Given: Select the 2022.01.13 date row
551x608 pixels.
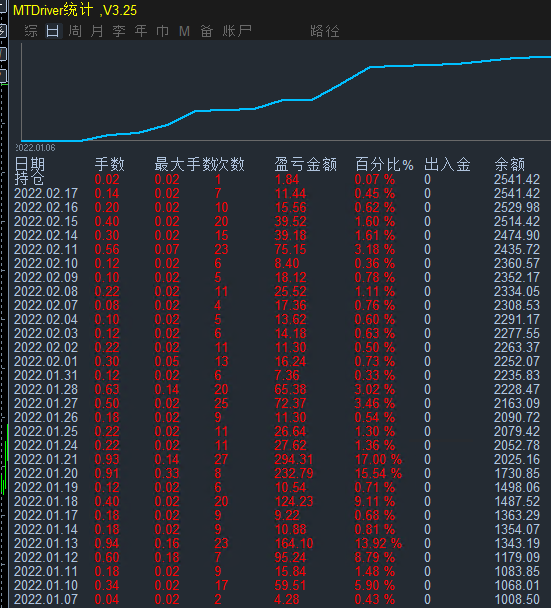Looking at the screenshot, I should 46,543.
